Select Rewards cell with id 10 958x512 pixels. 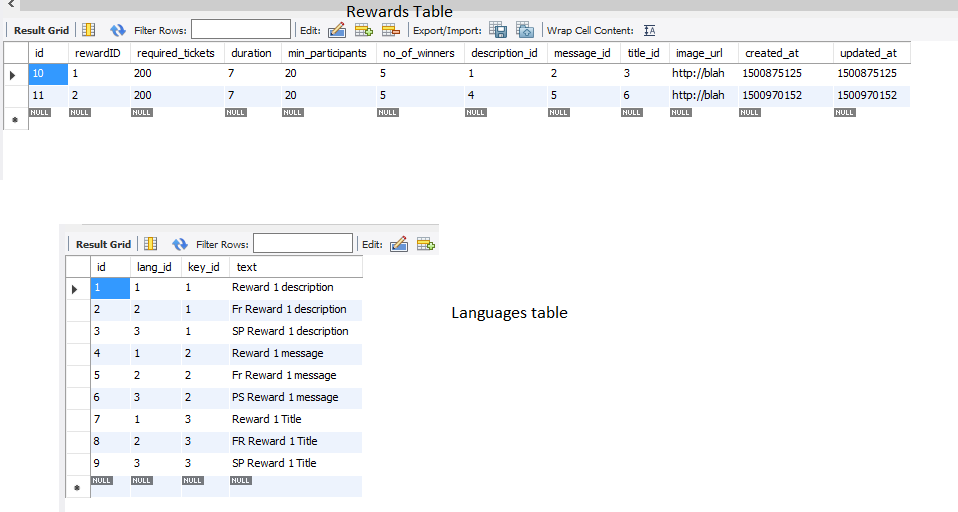tap(48, 74)
